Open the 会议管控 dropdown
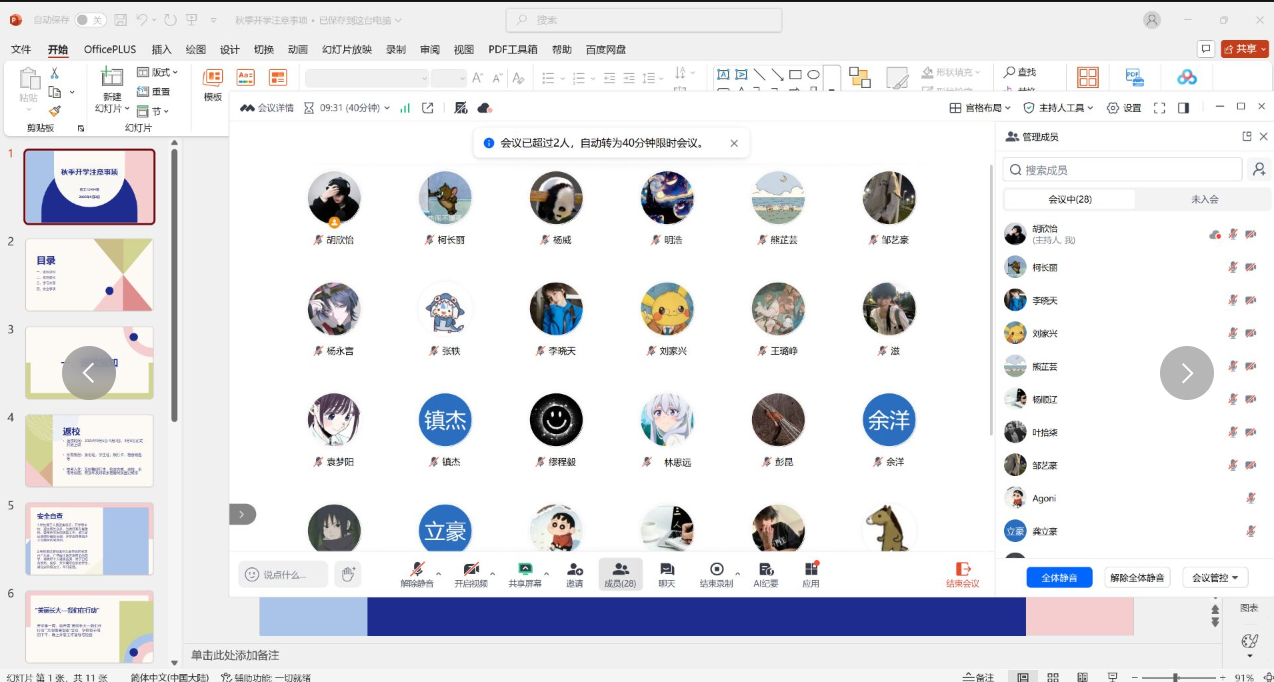The image size is (1274, 682). pyautogui.click(x=1215, y=578)
